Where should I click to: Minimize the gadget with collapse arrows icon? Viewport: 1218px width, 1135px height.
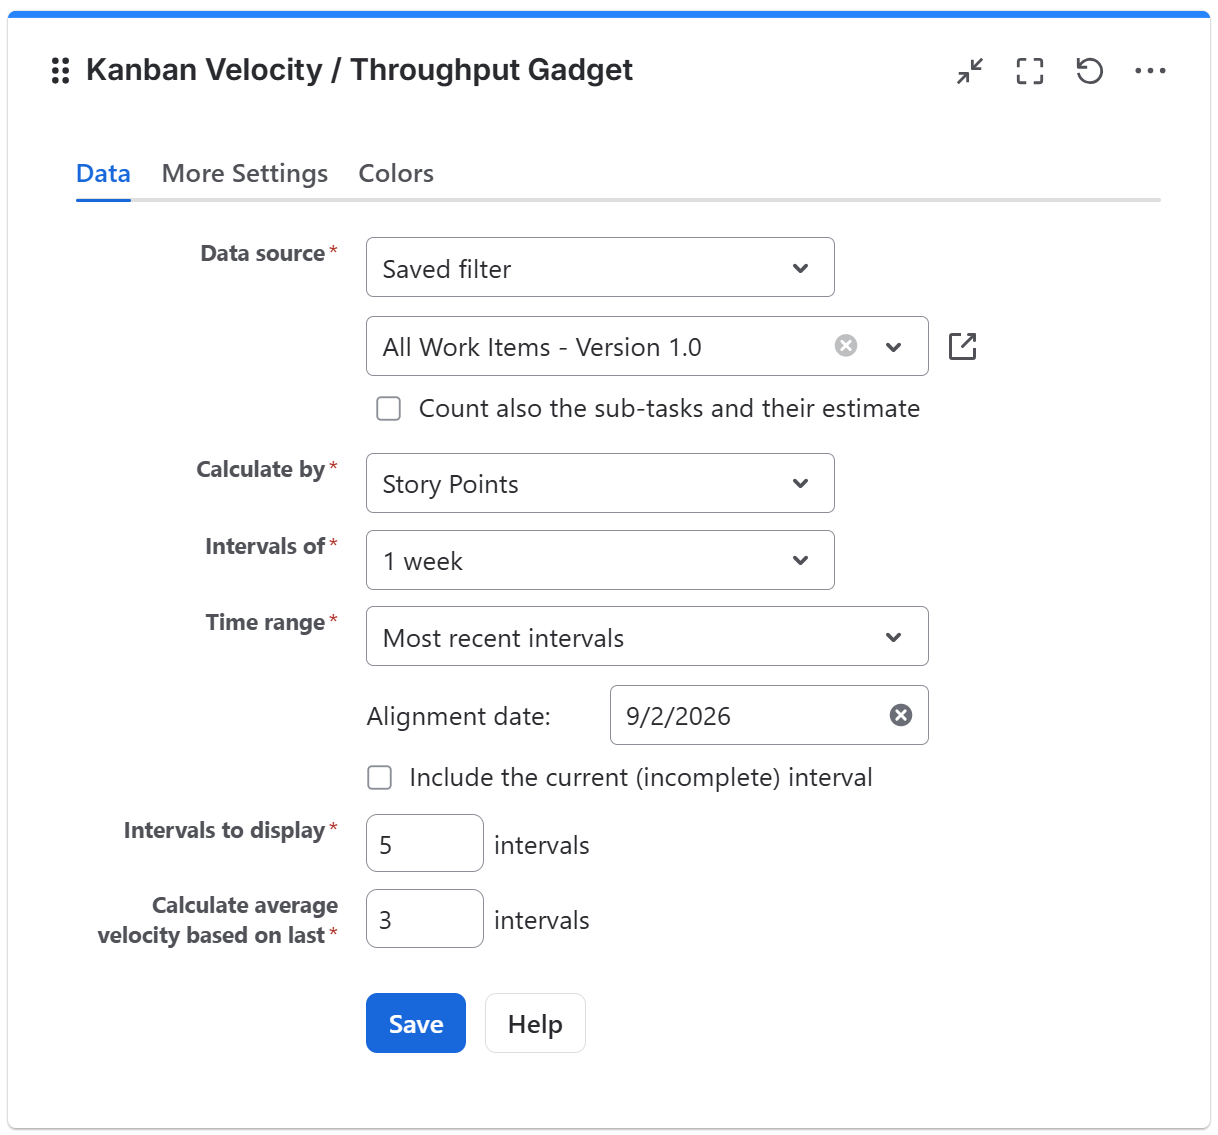970,71
